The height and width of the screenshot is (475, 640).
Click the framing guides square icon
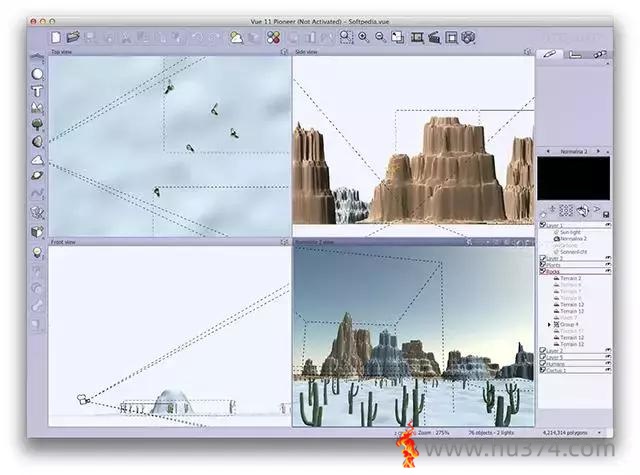(x=451, y=38)
